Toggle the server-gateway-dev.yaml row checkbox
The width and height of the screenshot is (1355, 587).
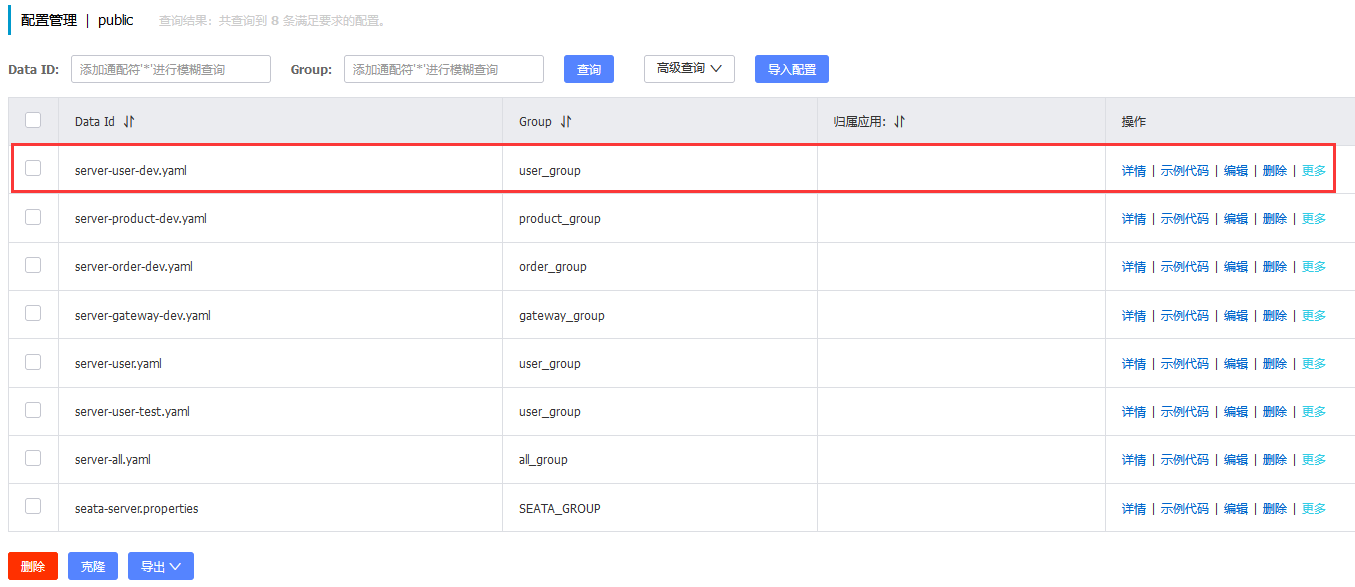click(33, 313)
